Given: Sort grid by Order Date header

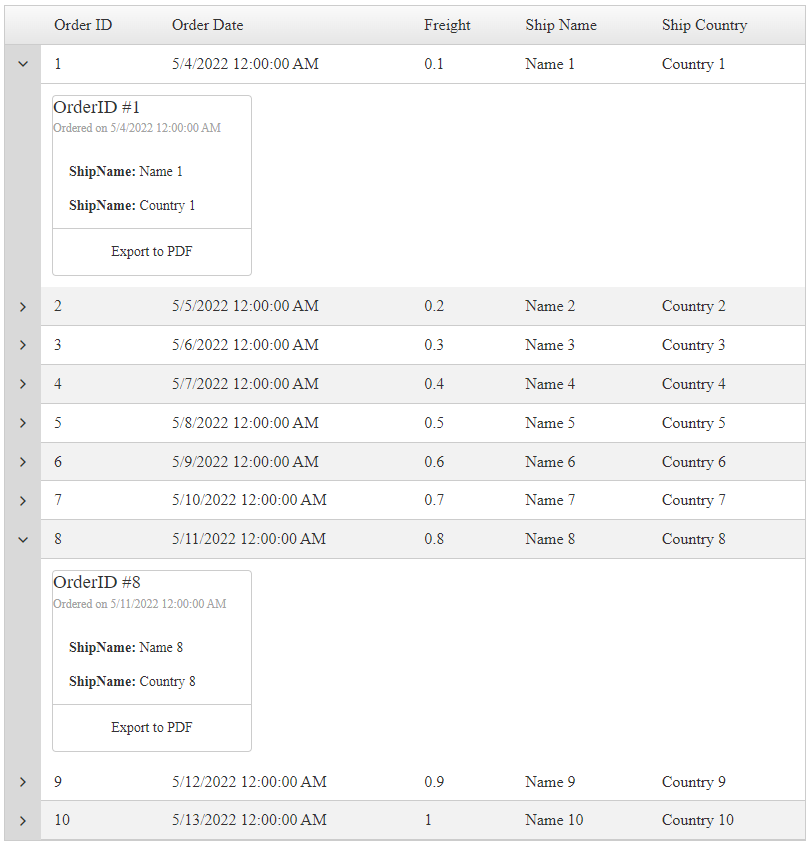Looking at the screenshot, I should [207, 25].
